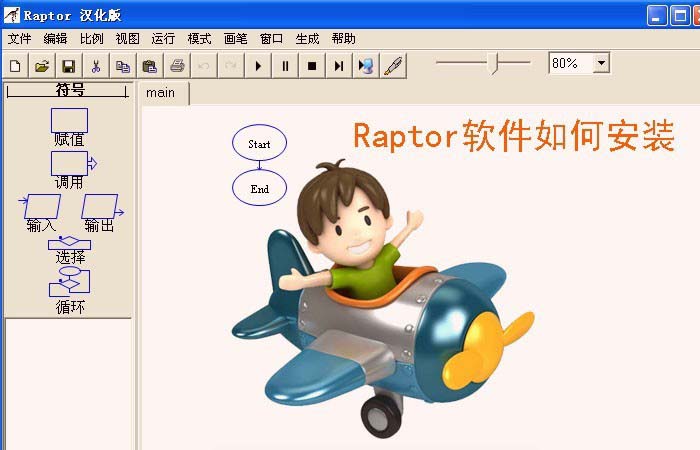This screenshot has height=450, width=700.
Task: Select the Start oval in flowchart
Action: 259,143
